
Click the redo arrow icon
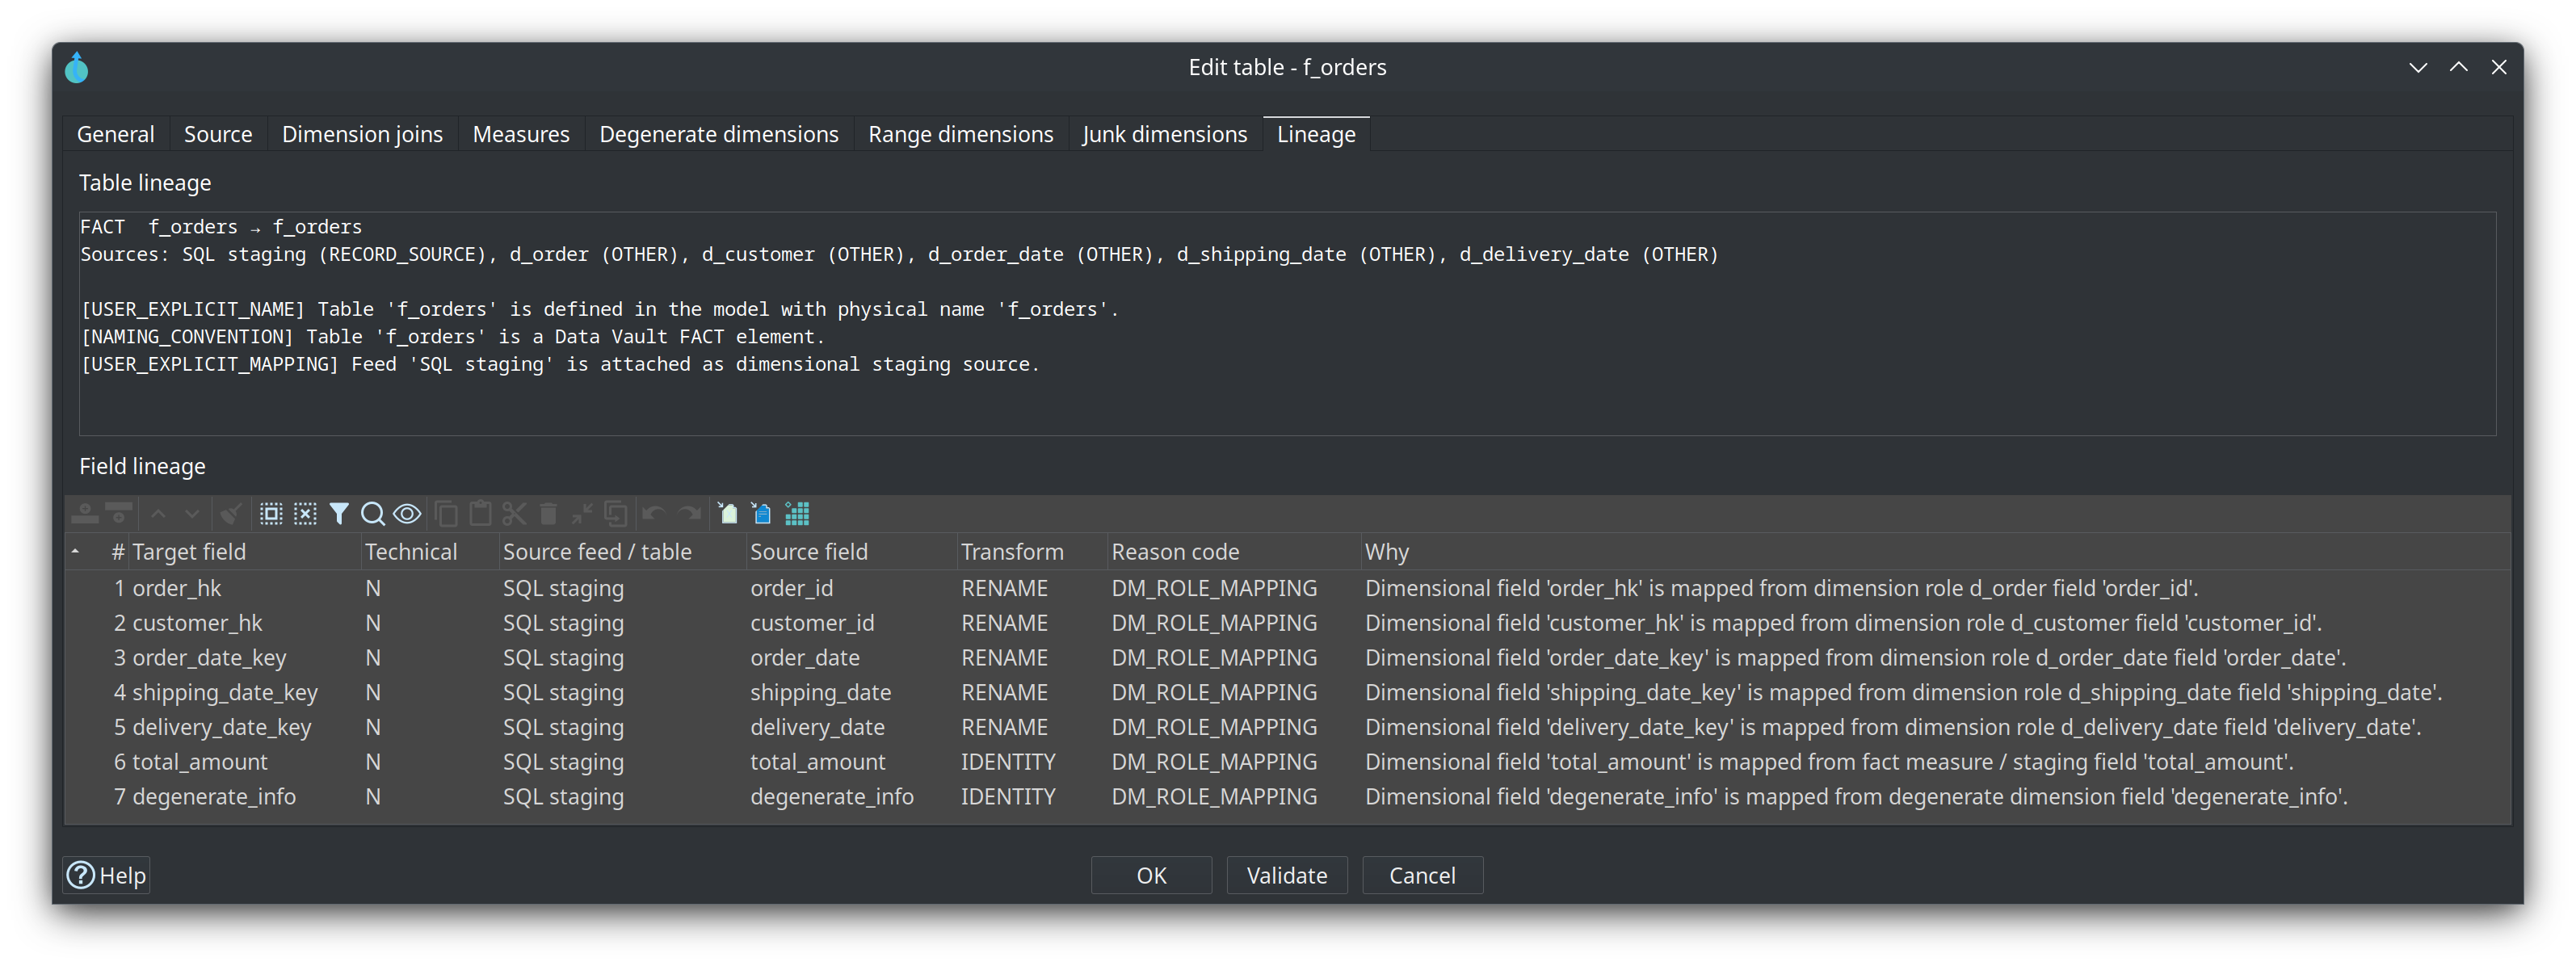point(689,514)
